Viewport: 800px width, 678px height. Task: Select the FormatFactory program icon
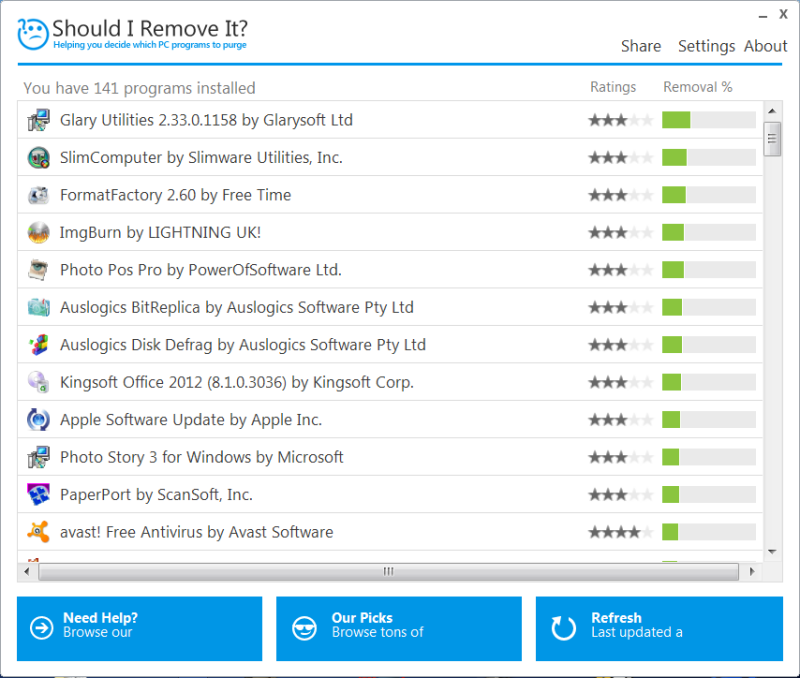(x=38, y=195)
